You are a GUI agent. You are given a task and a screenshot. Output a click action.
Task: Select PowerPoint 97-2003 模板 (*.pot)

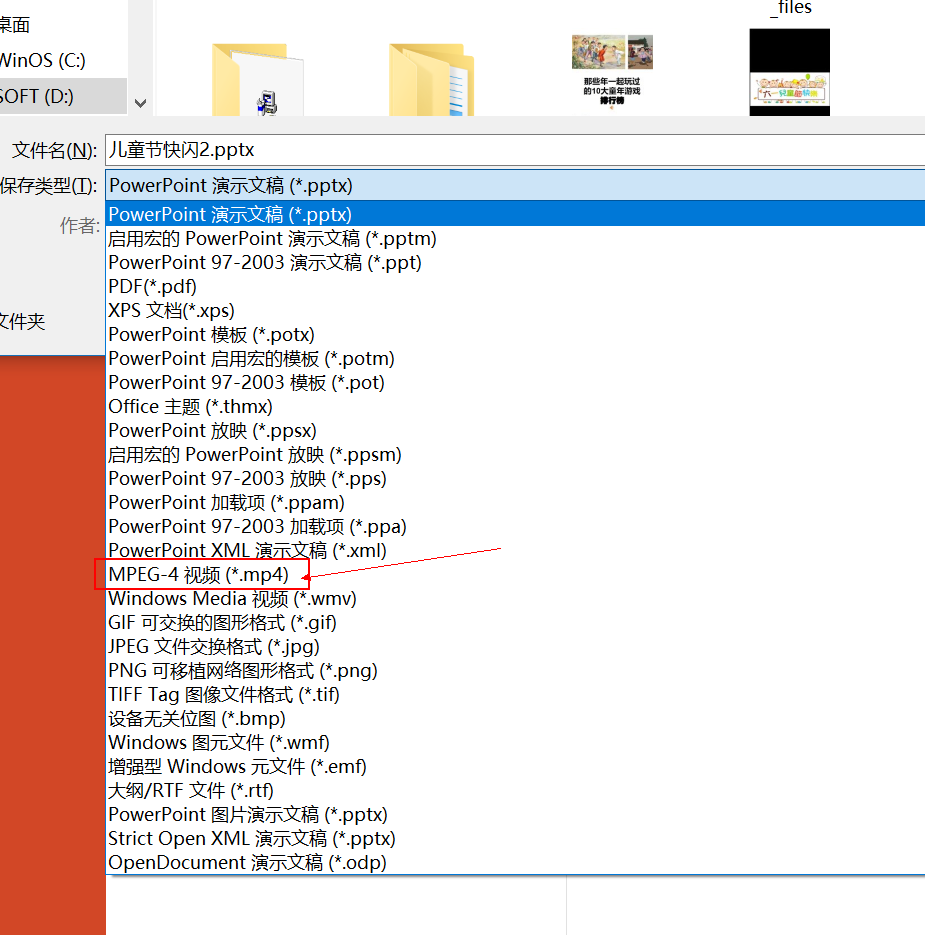(515, 382)
